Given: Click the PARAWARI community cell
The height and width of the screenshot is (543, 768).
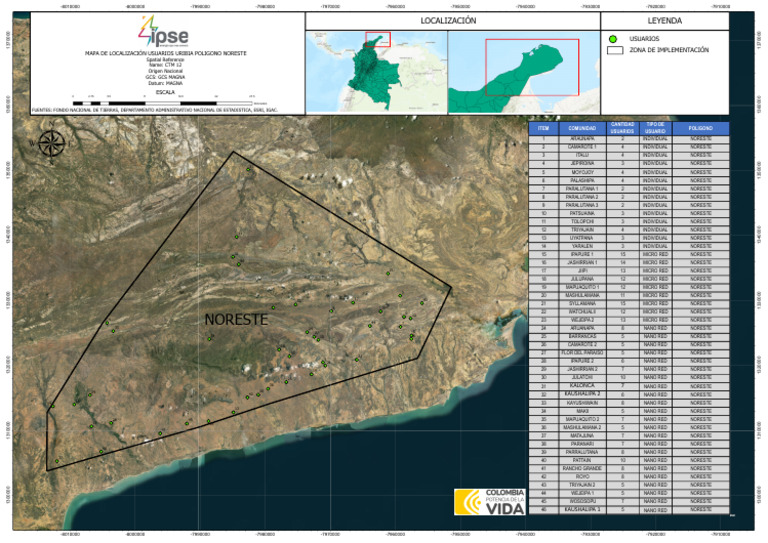Looking at the screenshot, I should [x=582, y=444].
